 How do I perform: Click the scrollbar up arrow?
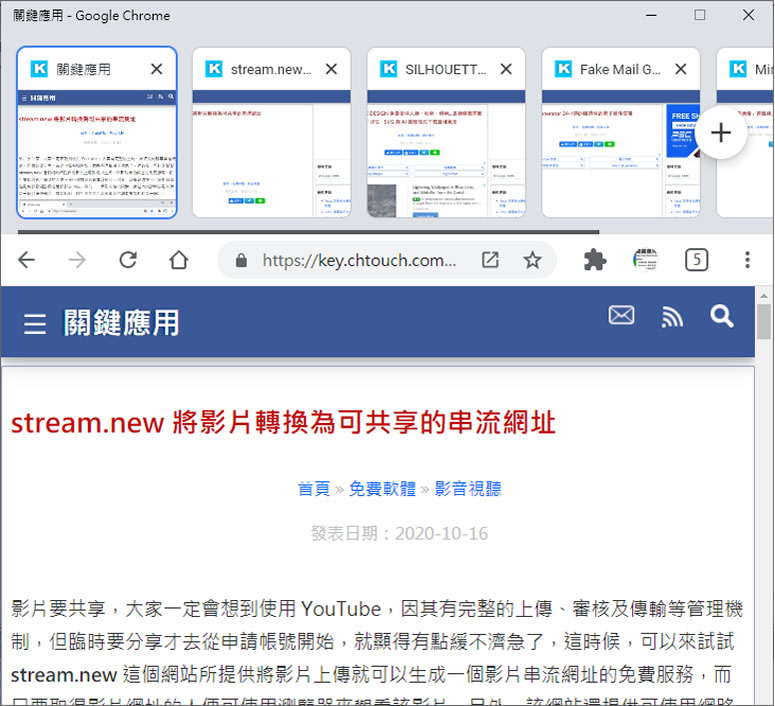[x=764, y=296]
